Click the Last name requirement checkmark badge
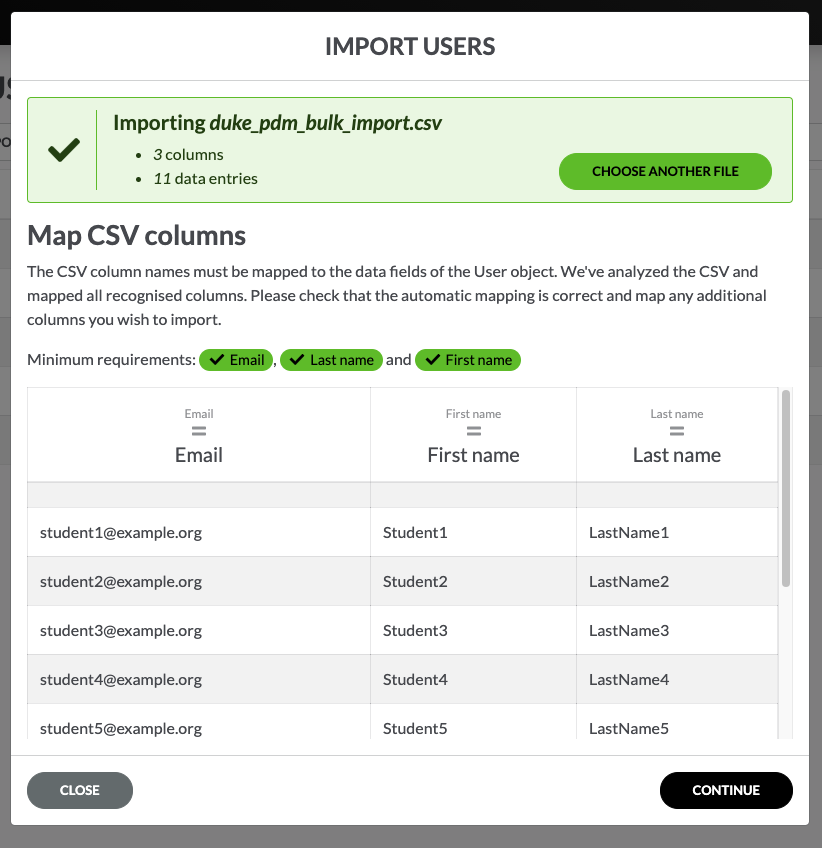 tap(331, 360)
